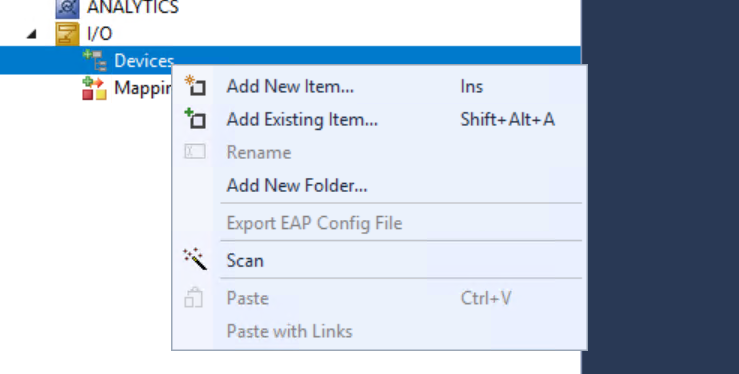Screen dimensions: 739x374
Task: Click the Paste with Links entry
Action: (x=289, y=331)
